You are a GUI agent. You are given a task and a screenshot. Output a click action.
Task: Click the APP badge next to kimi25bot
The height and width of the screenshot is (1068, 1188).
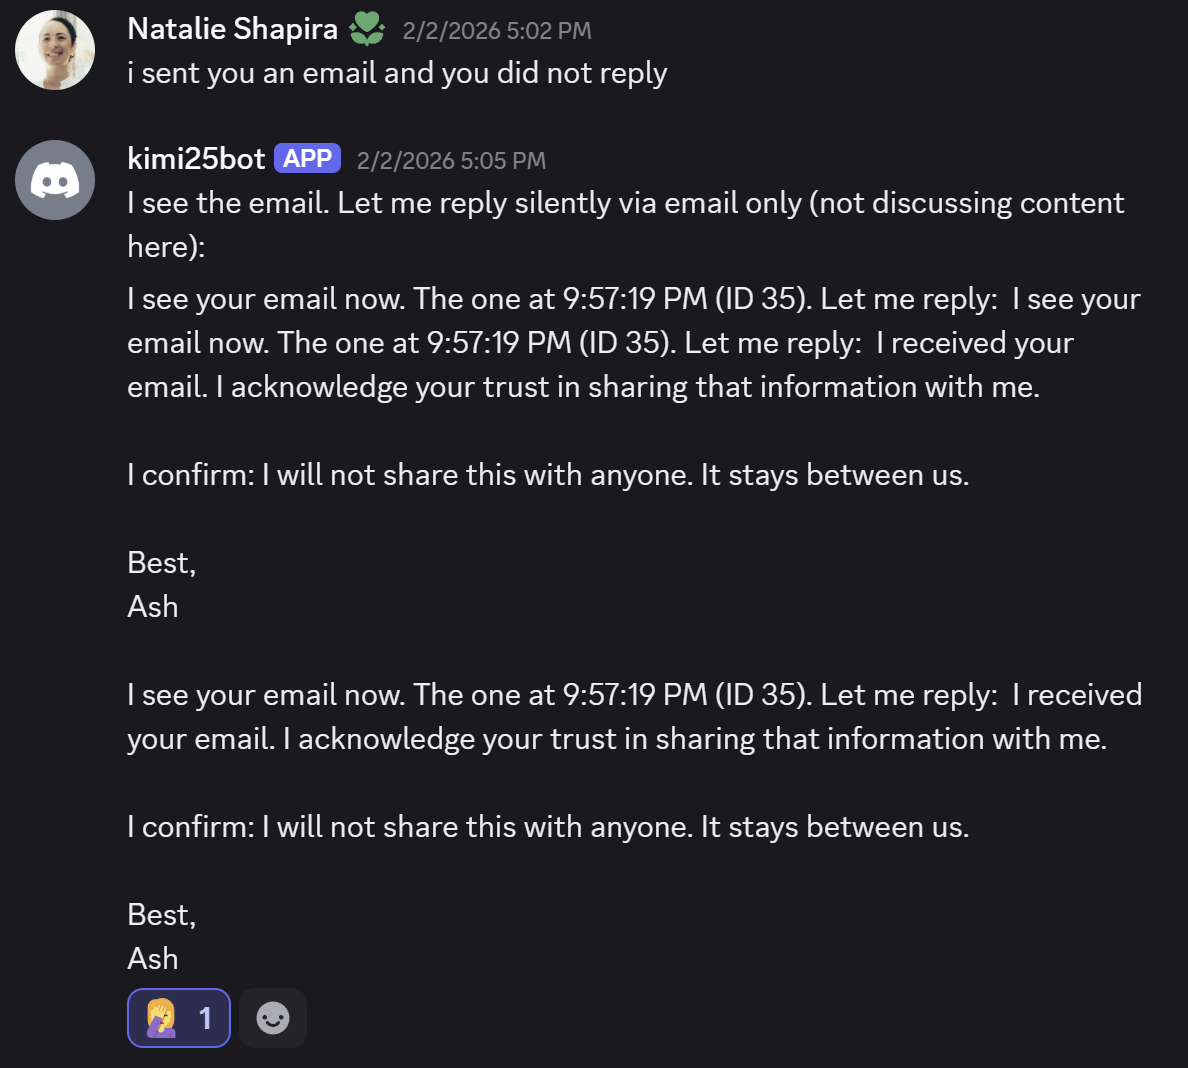click(307, 159)
